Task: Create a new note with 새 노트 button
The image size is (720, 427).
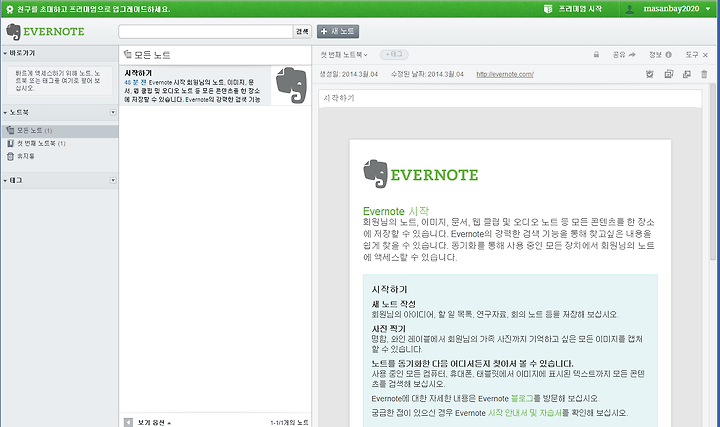Action: [338, 31]
